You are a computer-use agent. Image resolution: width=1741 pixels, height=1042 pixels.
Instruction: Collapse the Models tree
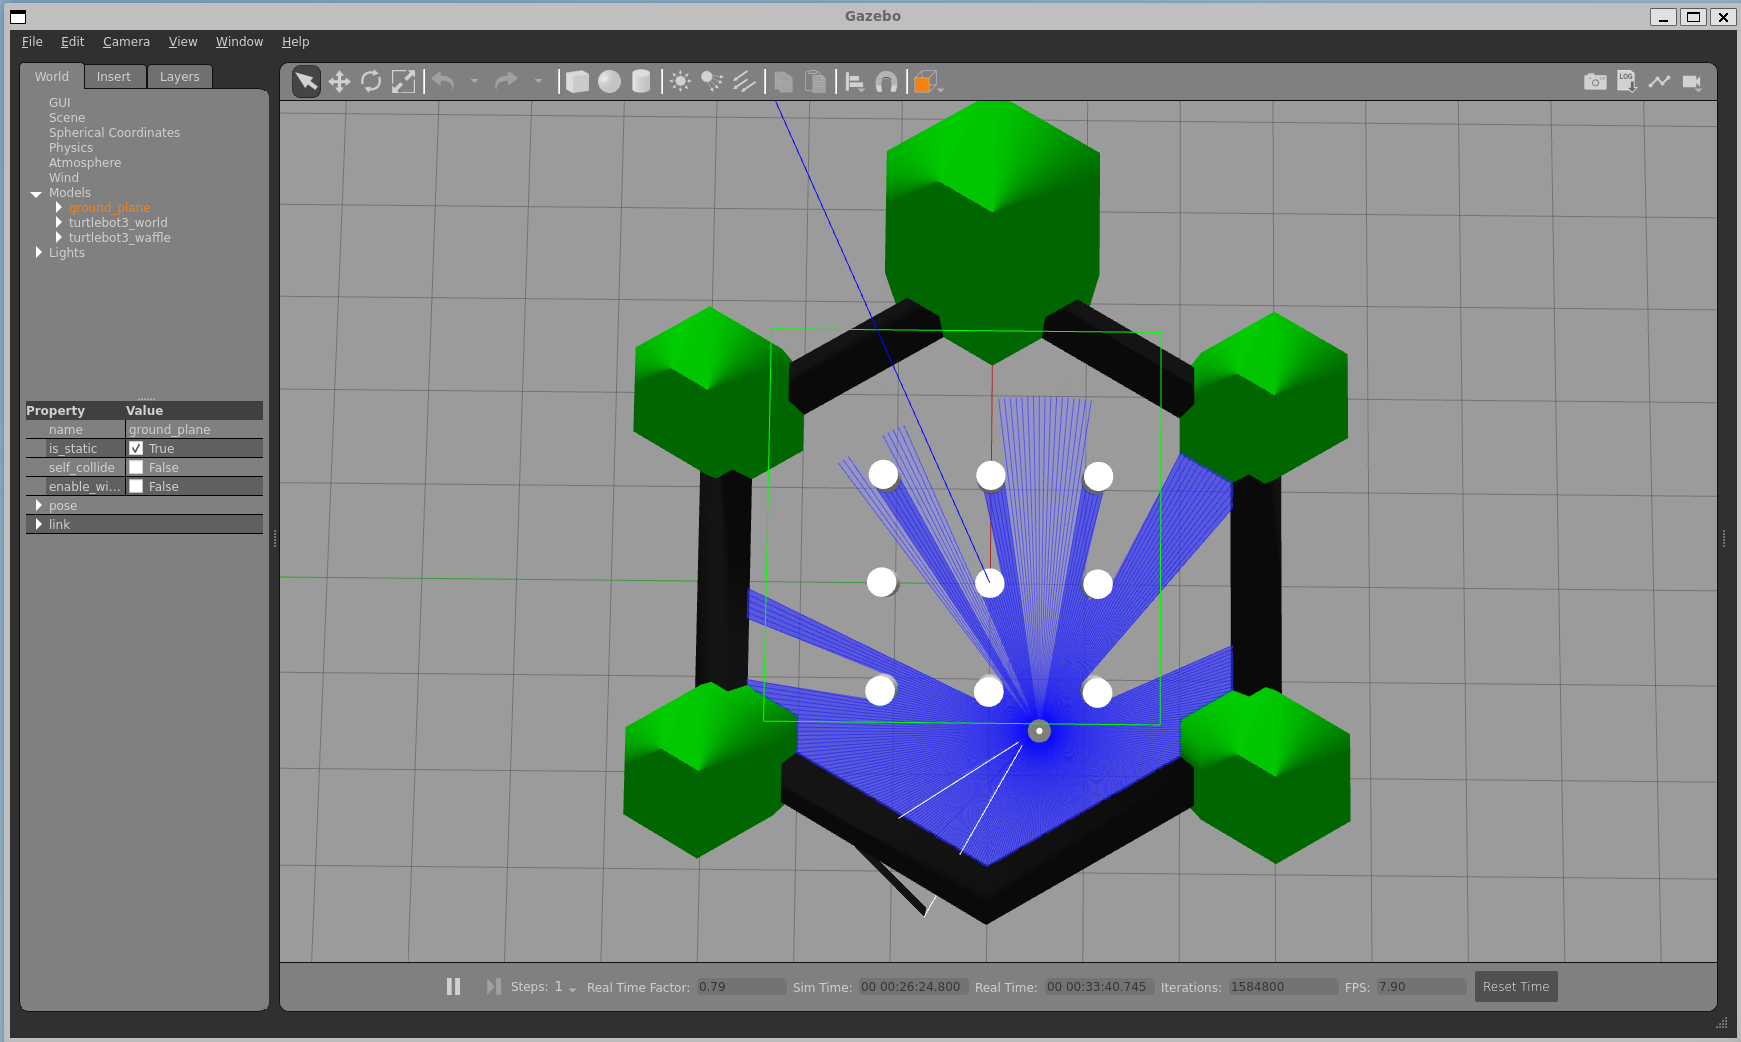click(37, 192)
